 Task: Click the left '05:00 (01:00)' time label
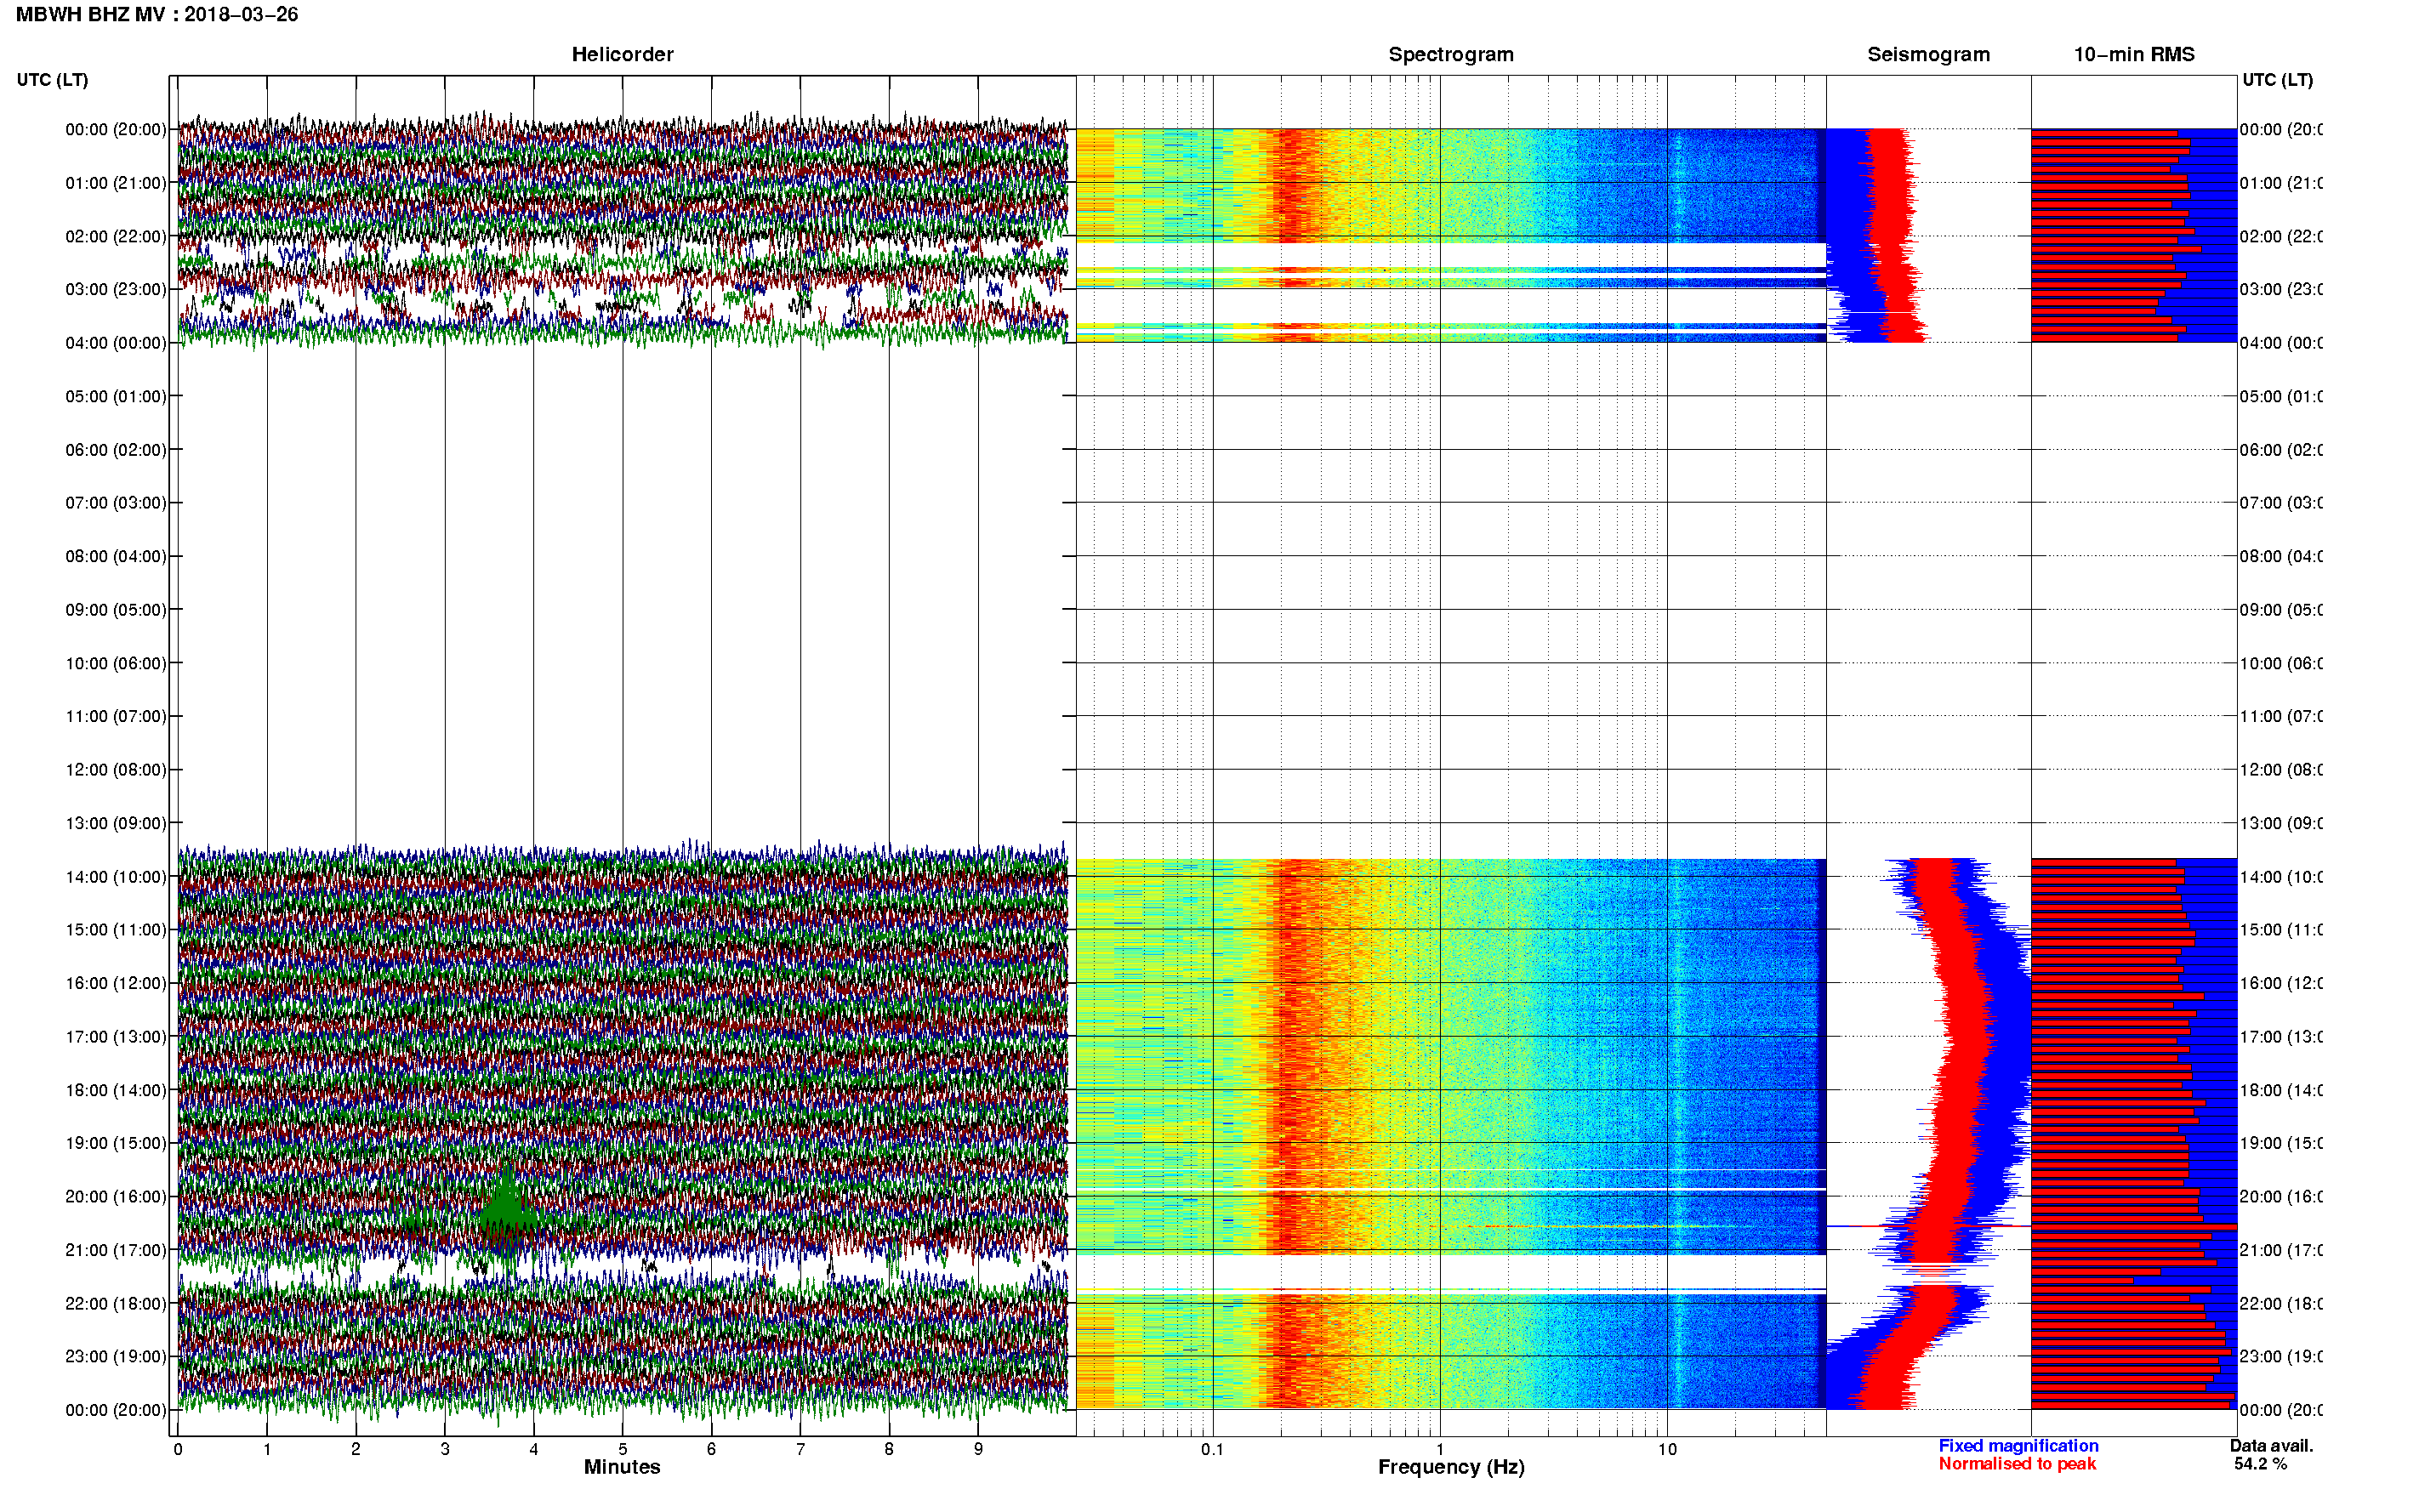tap(116, 396)
